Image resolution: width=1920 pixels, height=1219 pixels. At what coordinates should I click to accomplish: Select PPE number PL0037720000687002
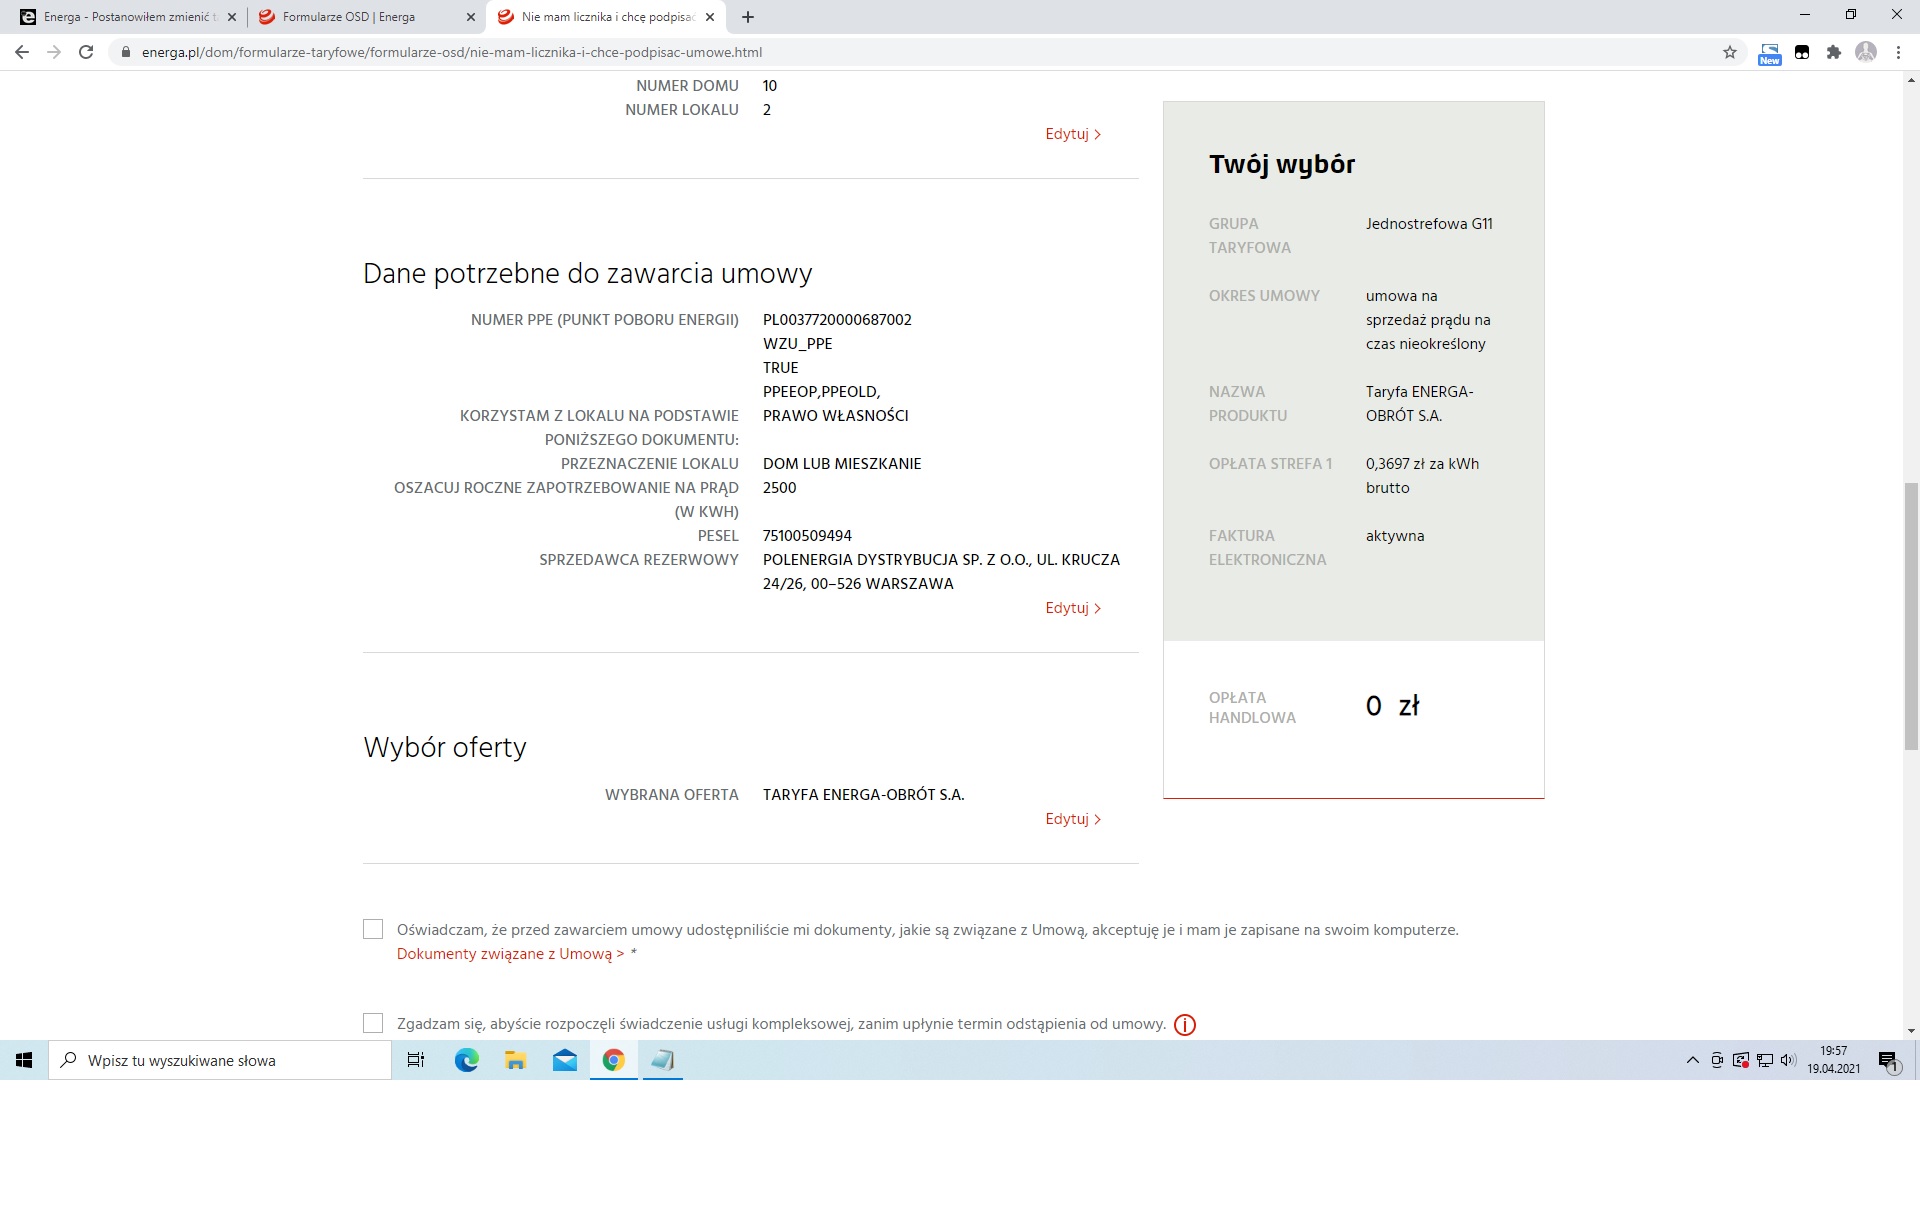pos(837,320)
